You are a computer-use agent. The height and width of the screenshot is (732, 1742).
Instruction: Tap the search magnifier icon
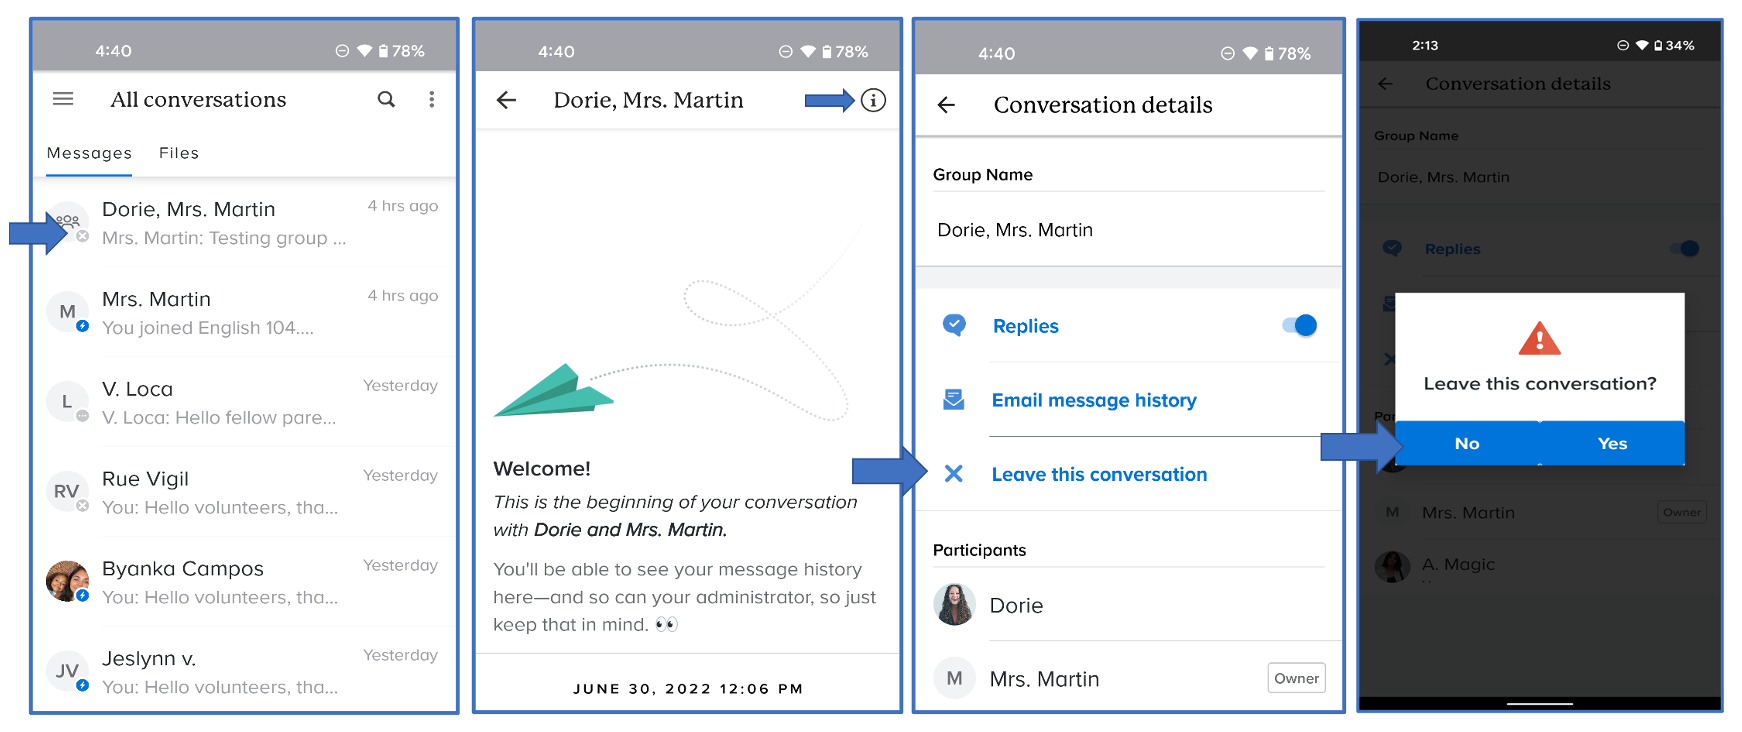point(386,99)
